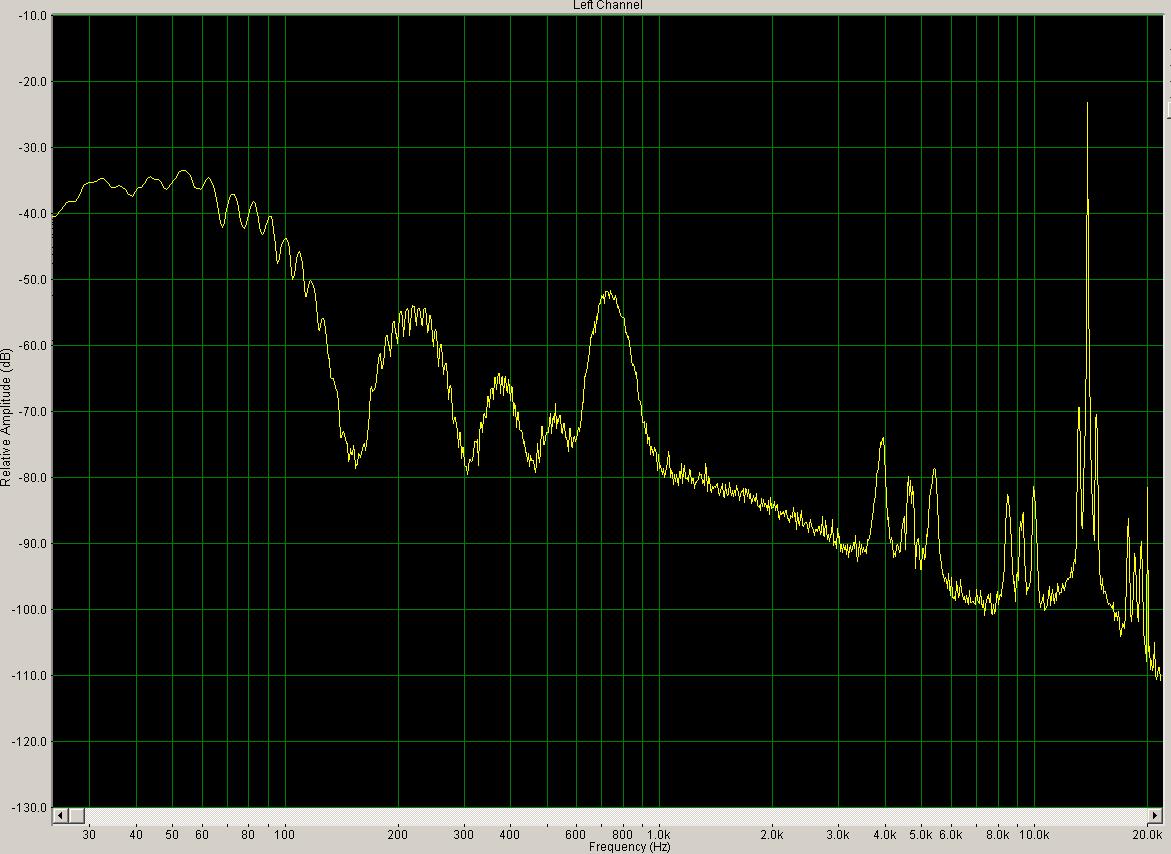Click the 50 frequency axis label
The height and width of the screenshot is (854, 1171).
click(x=172, y=835)
